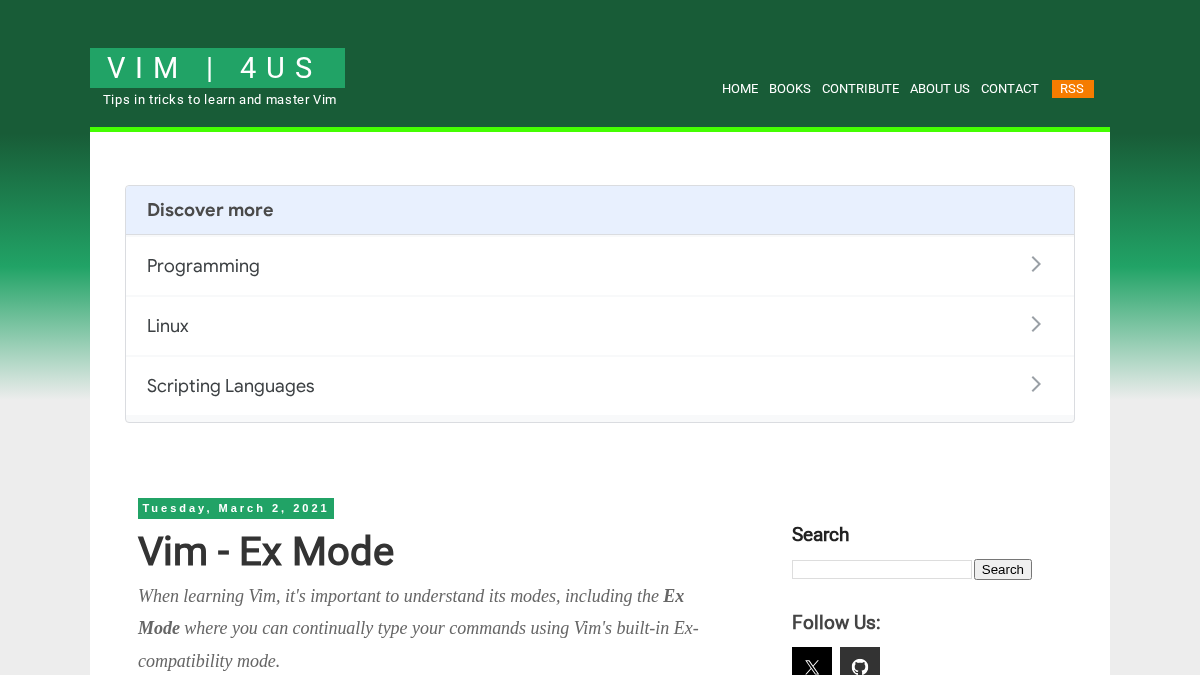
Task: Focus the sidebar search input field
Action: (x=882, y=569)
